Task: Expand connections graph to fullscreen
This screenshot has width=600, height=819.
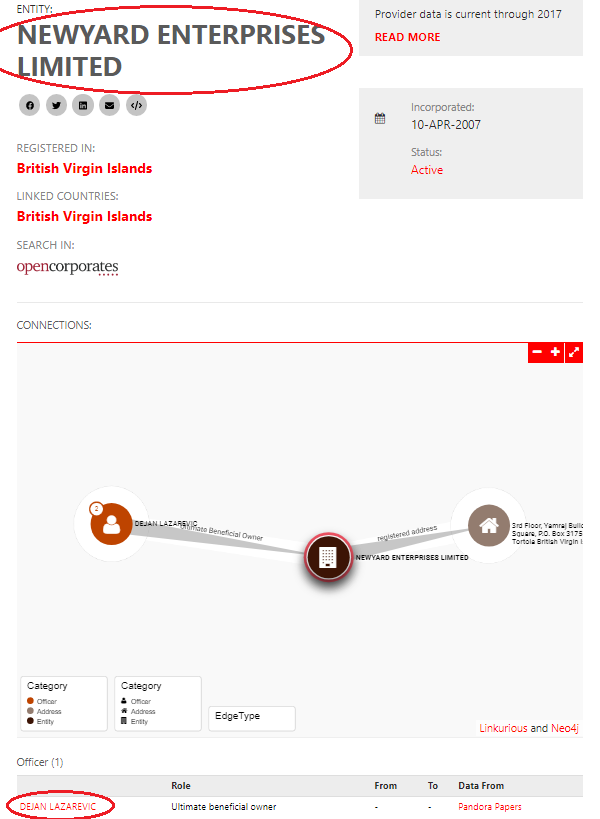Action: 574,353
